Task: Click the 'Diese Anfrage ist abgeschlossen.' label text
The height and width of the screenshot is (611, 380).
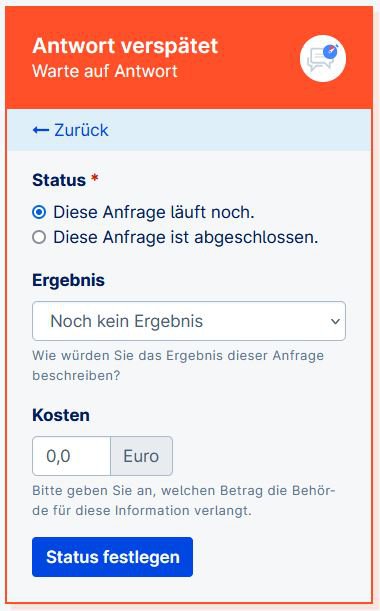Action: [186, 237]
